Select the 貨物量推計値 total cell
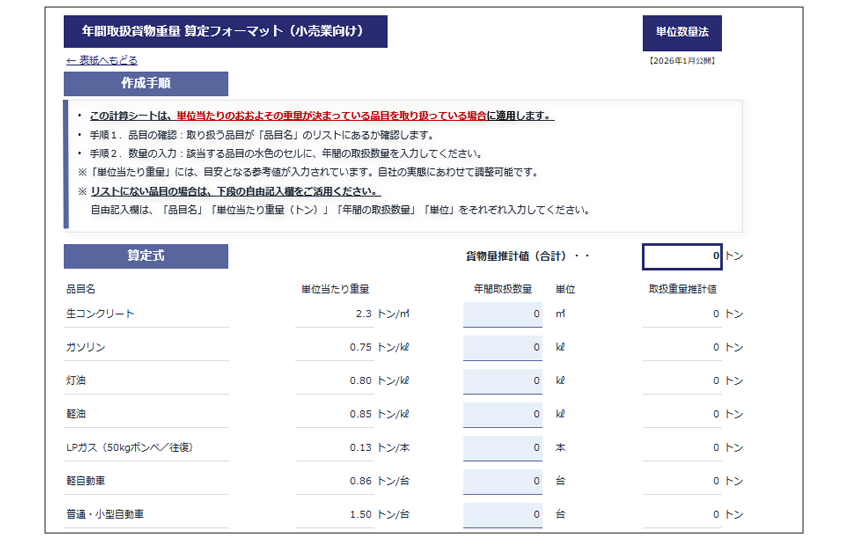Image resolution: width=860 pixels, height=540 pixels. [682, 257]
